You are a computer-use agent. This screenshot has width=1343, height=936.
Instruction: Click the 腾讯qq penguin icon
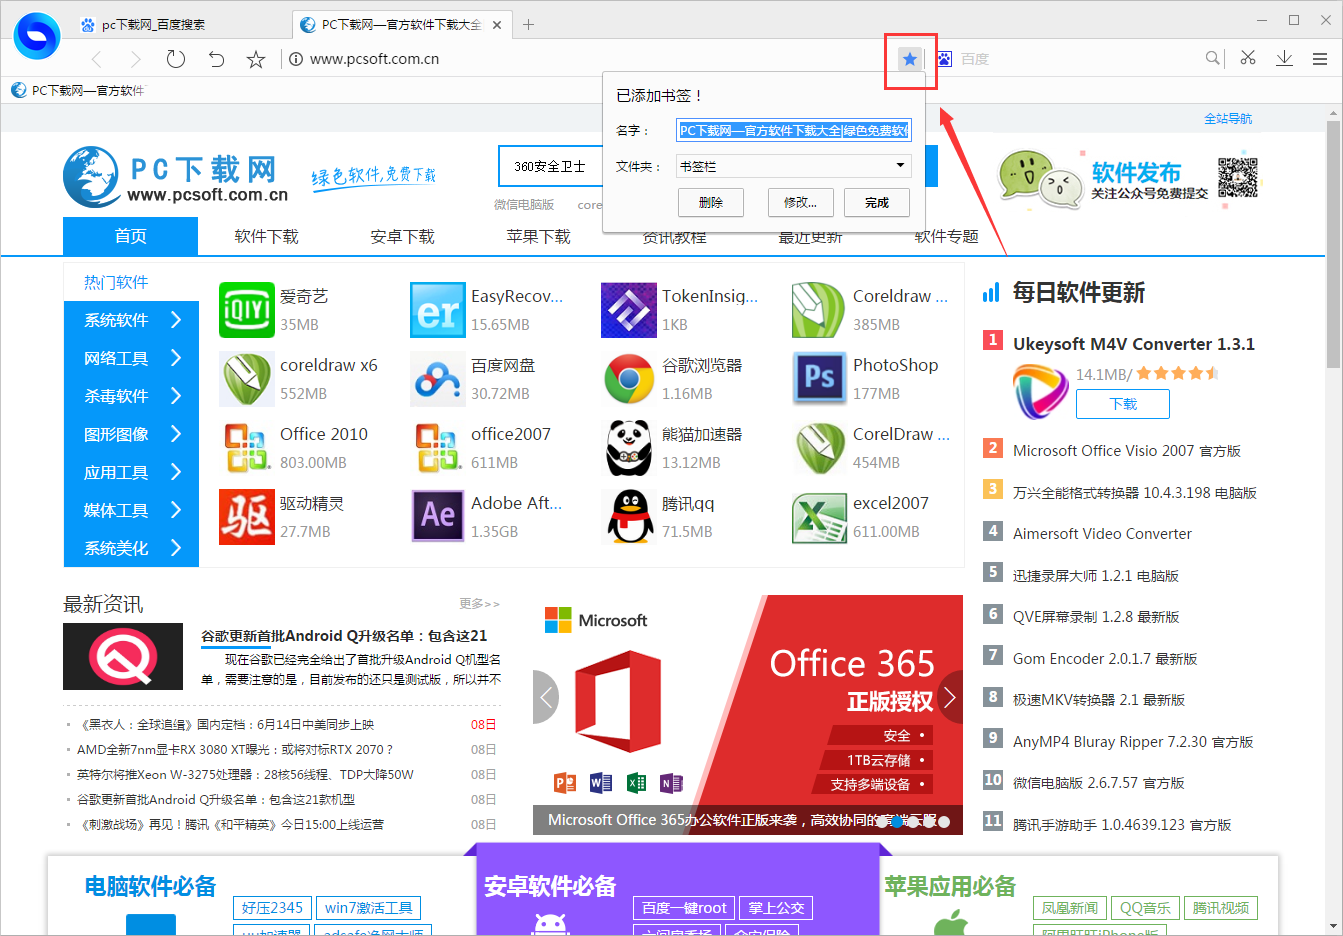(x=628, y=517)
